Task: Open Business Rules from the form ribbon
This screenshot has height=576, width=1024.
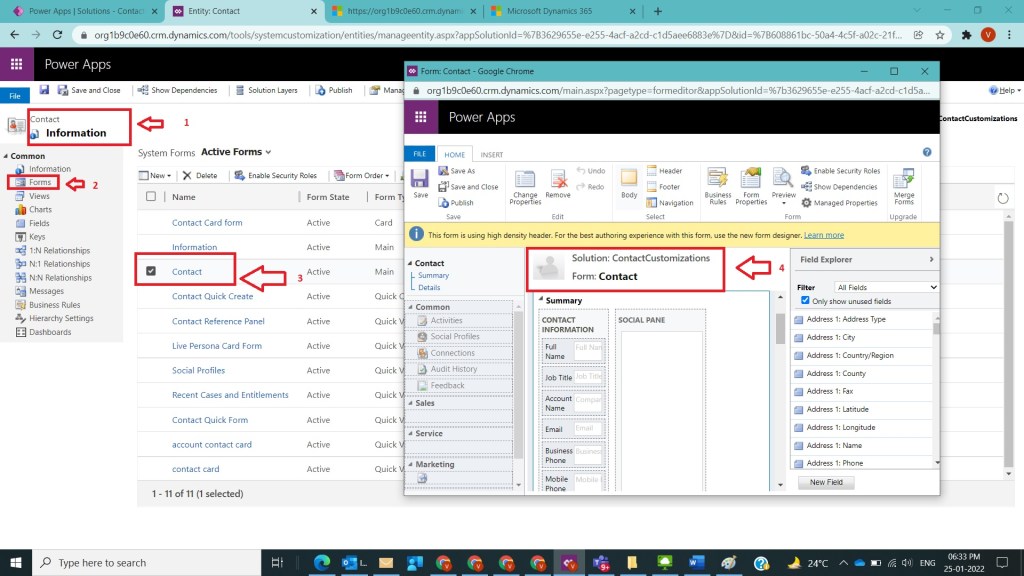Action: point(717,184)
